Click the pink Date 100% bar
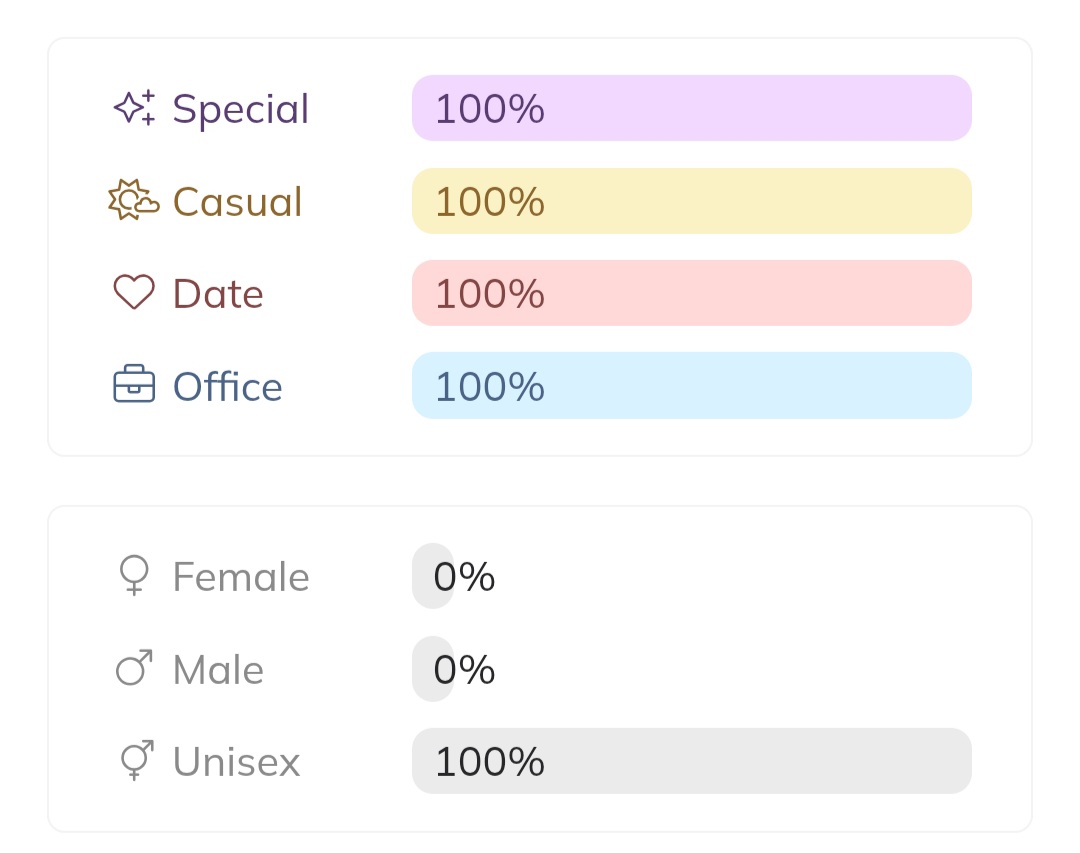 click(x=692, y=293)
